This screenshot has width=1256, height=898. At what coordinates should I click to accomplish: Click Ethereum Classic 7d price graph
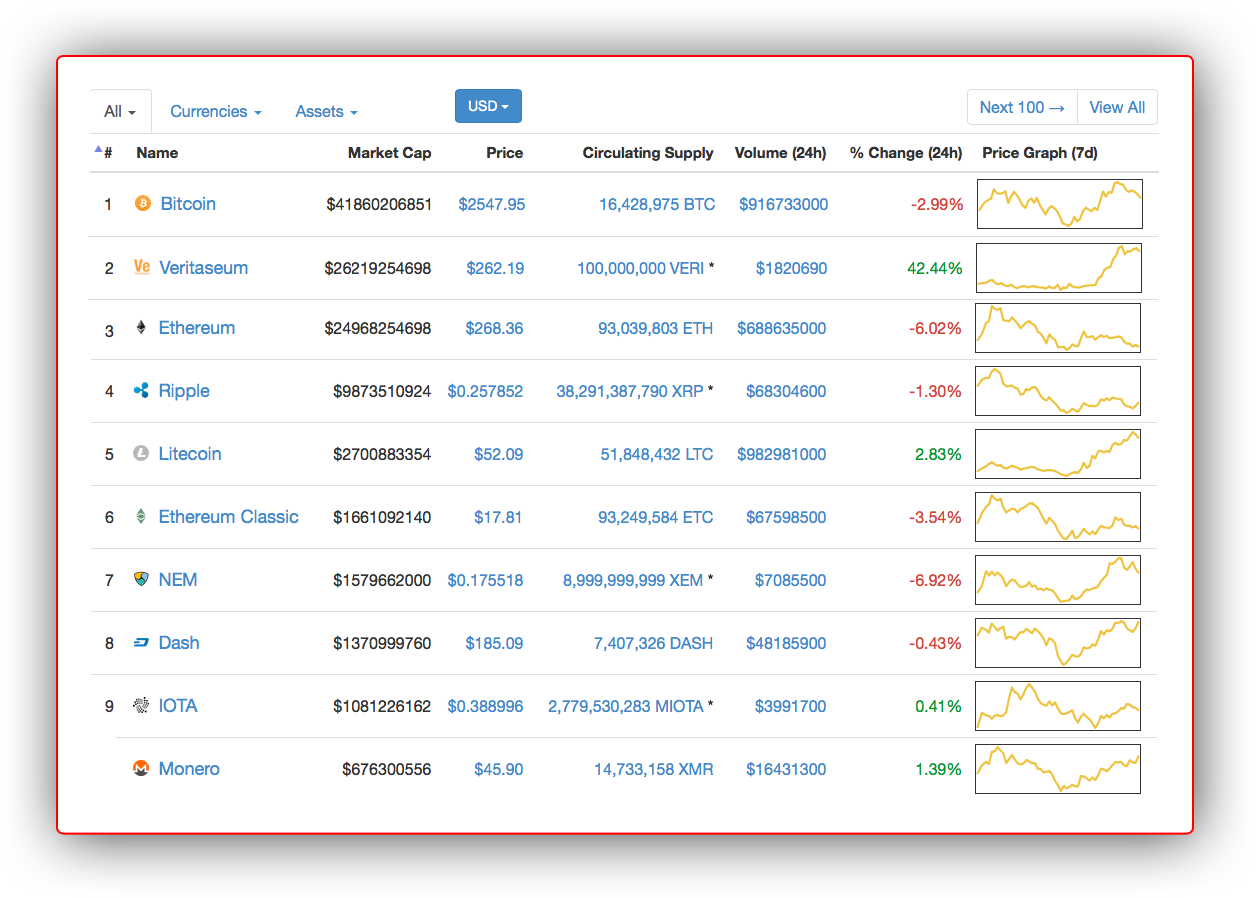click(x=1058, y=517)
